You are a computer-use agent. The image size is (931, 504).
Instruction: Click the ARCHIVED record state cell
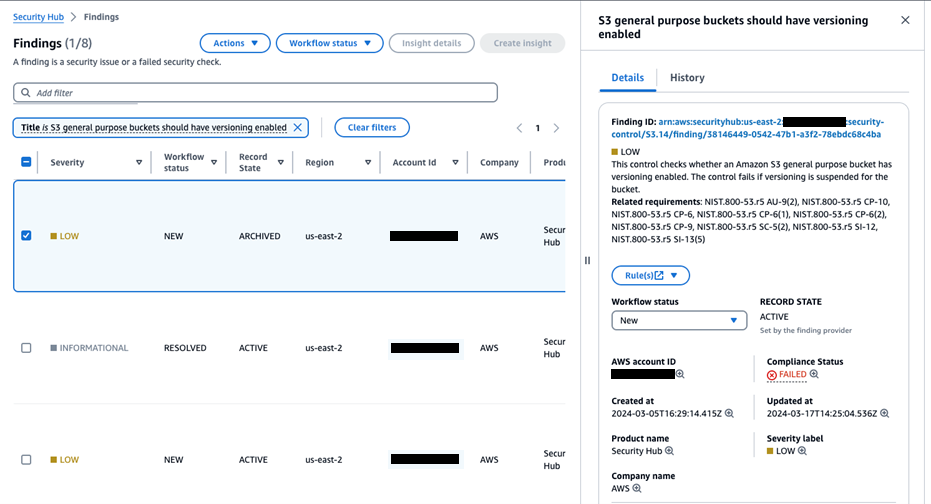coord(259,236)
